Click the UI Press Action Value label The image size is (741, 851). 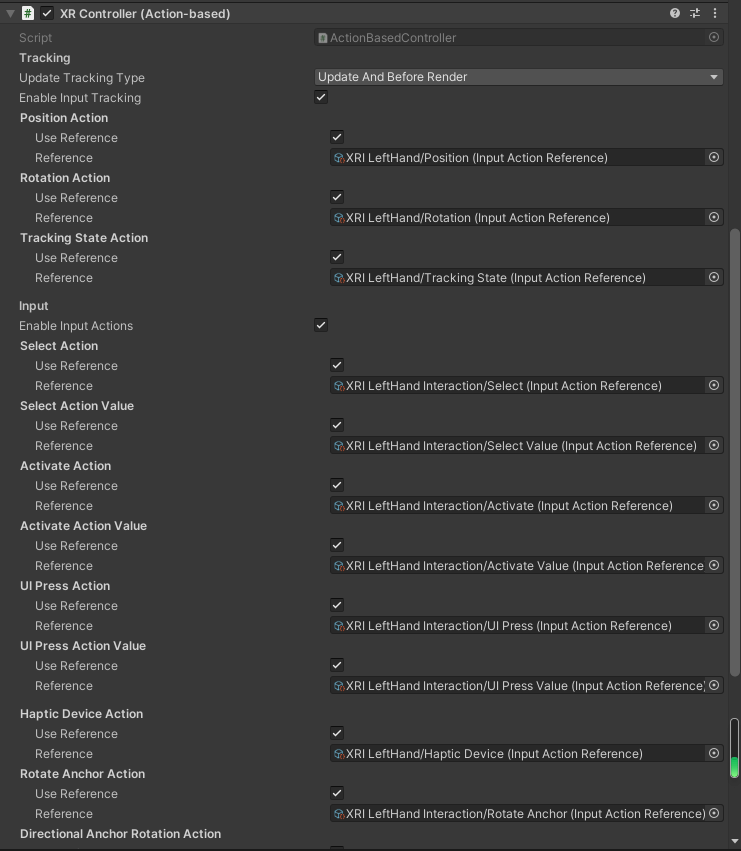click(x=83, y=645)
